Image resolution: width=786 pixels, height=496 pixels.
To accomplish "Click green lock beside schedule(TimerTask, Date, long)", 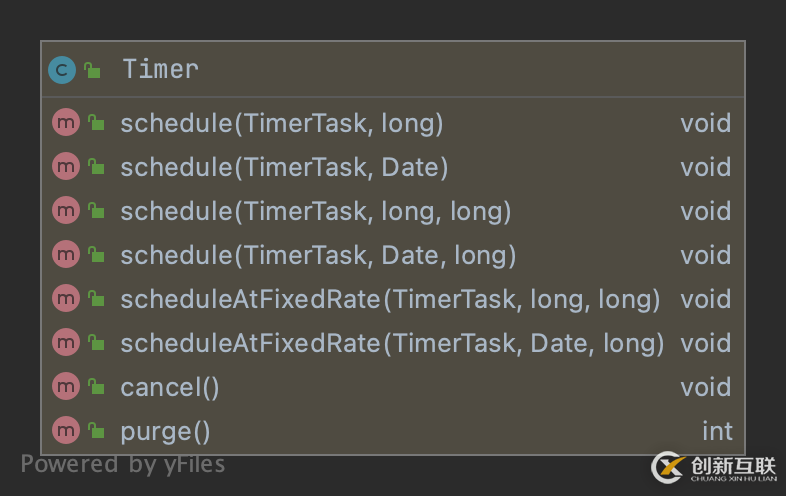I will 96,255.
